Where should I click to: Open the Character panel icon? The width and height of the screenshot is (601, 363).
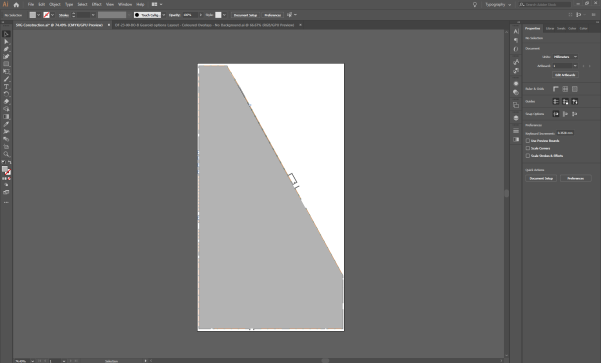click(x=516, y=31)
